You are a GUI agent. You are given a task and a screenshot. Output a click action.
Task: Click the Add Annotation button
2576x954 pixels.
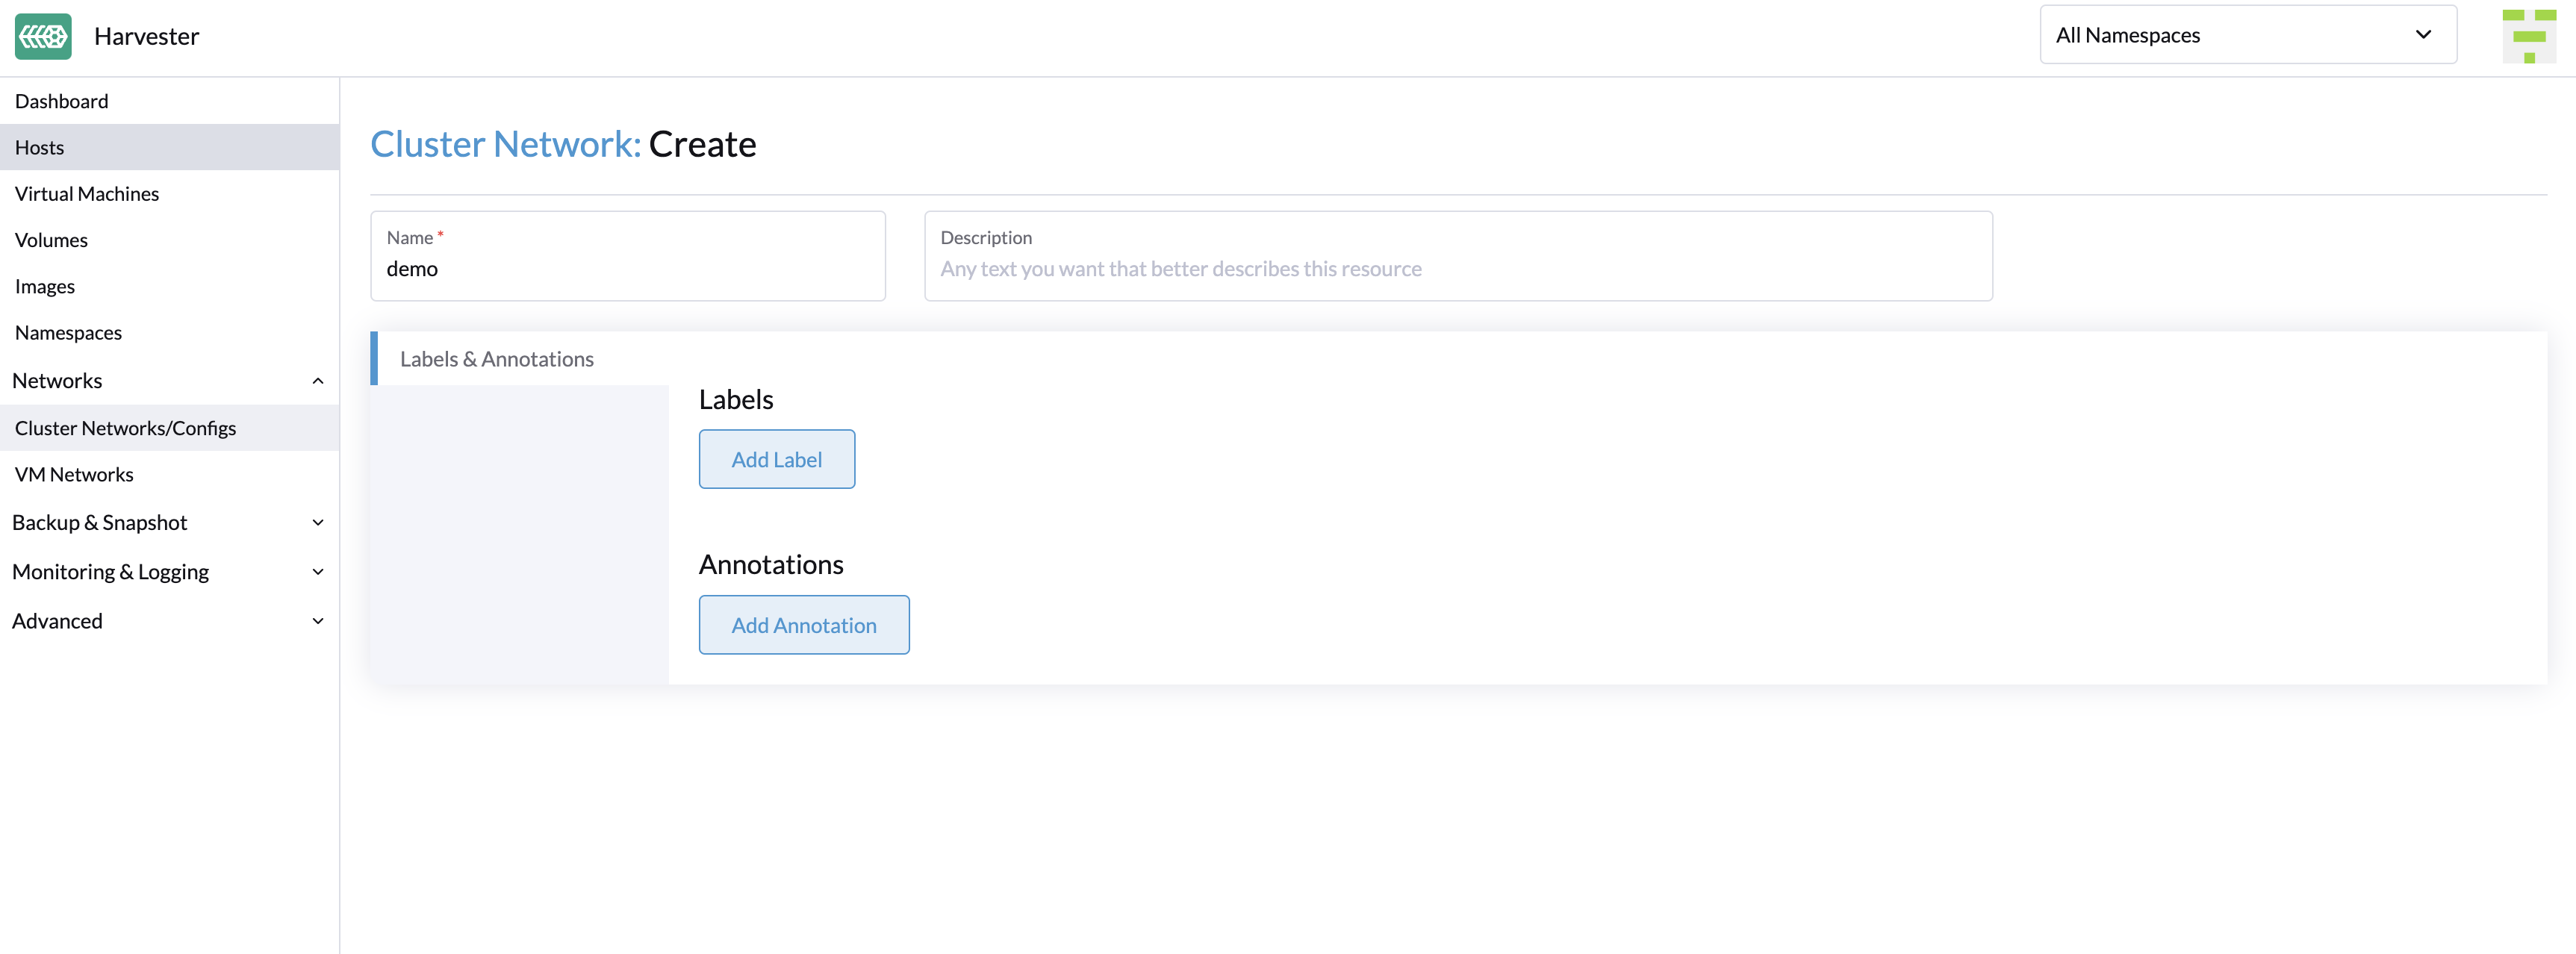pyautogui.click(x=803, y=624)
